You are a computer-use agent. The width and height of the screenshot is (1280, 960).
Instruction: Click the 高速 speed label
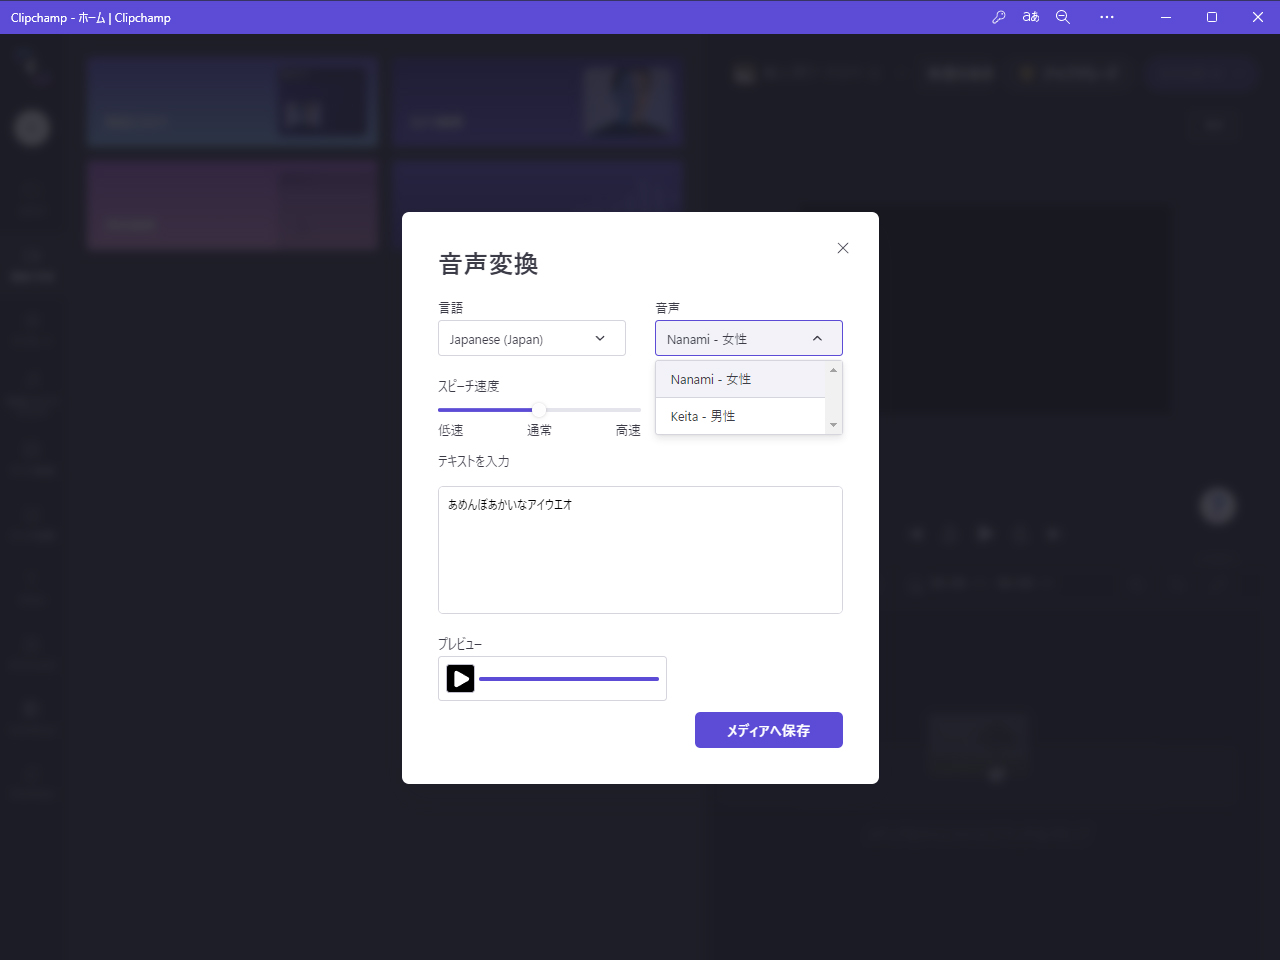[x=628, y=431]
